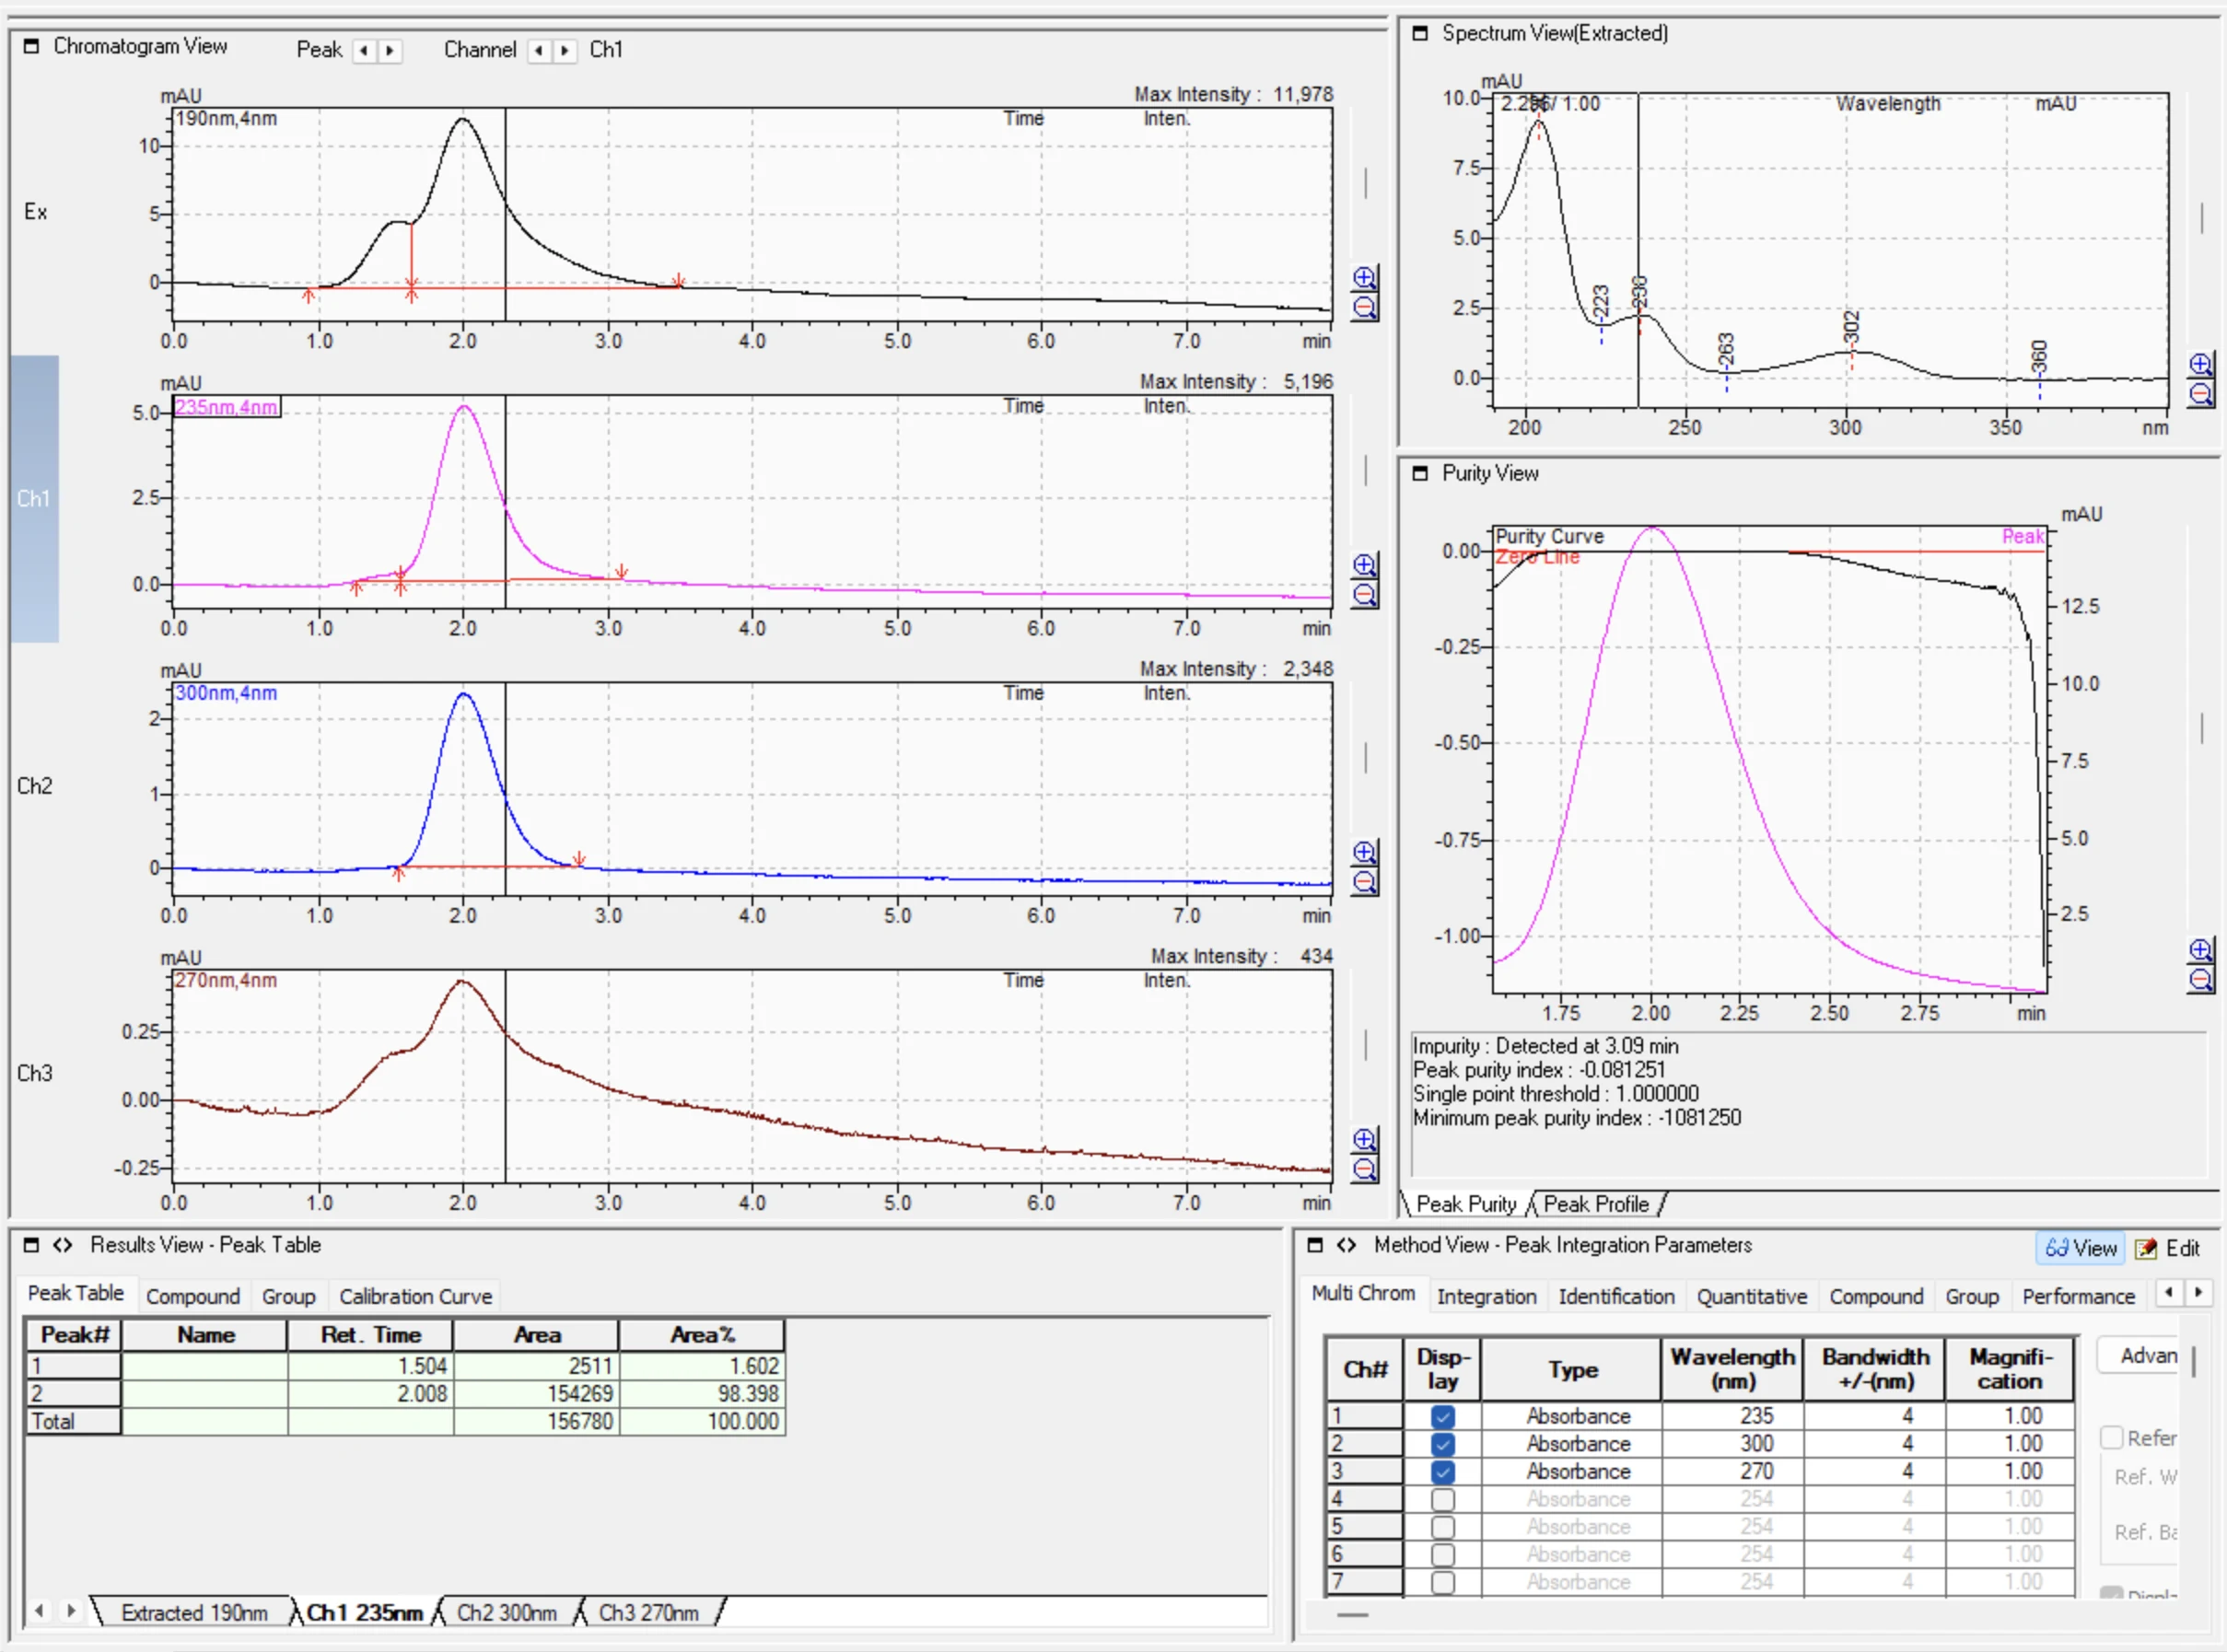This screenshot has height=1652, width=2227.
Task: Select retention time cell 2.008
Action: (x=371, y=1394)
